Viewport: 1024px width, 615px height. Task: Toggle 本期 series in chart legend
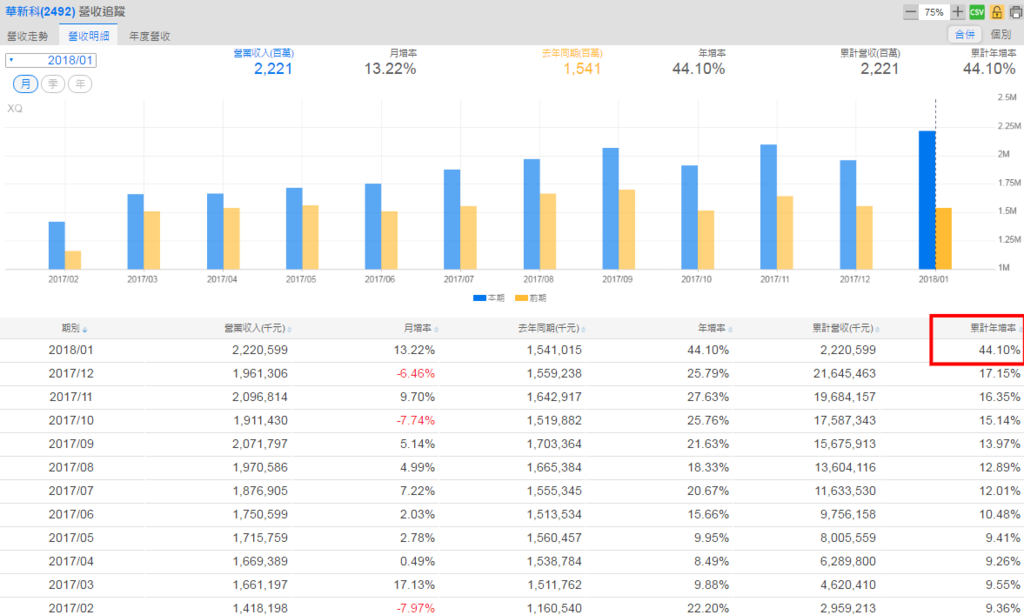point(488,298)
